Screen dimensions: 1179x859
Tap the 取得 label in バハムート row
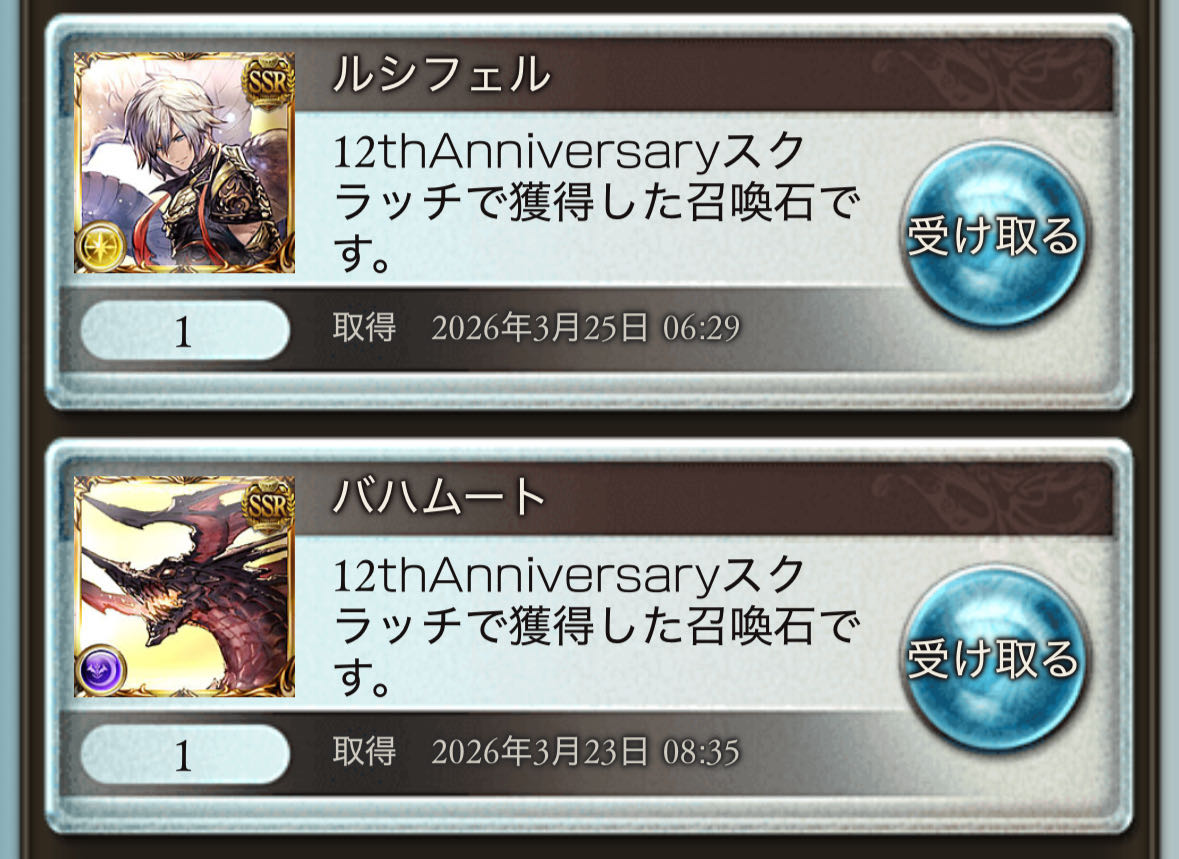click(364, 751)
